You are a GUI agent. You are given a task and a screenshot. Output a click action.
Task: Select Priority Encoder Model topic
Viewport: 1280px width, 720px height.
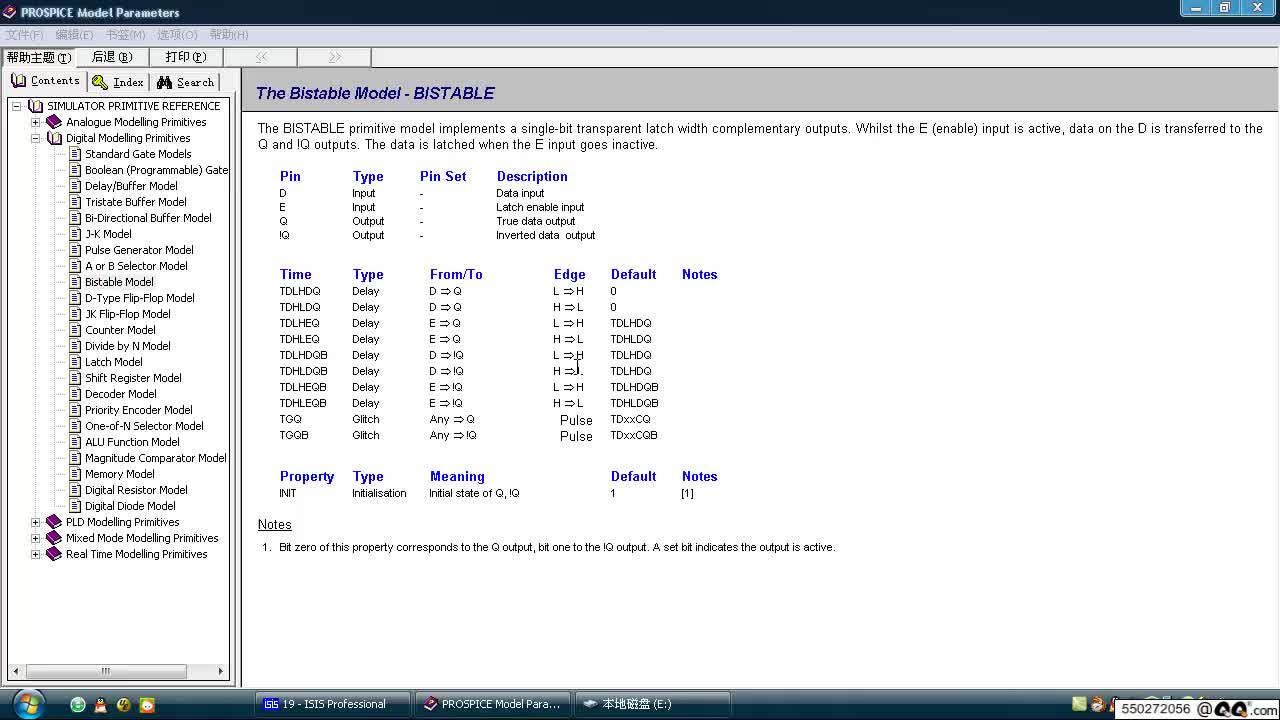(x=138, y=410)
